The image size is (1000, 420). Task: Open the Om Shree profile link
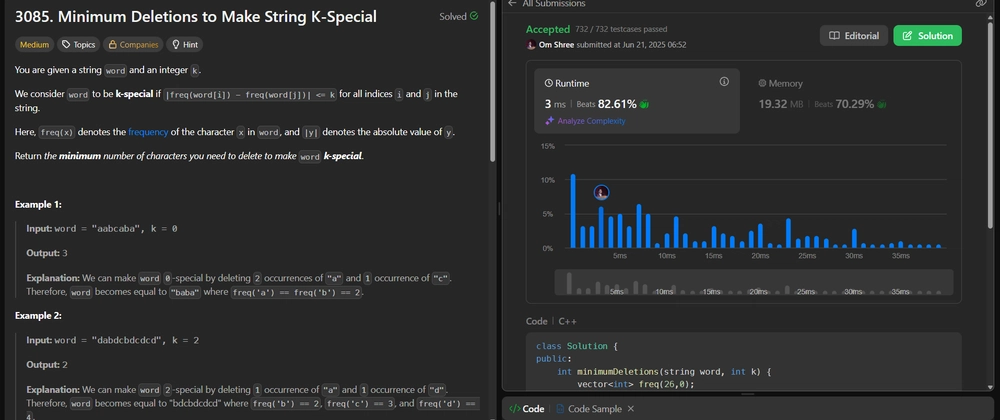(556, 45)
